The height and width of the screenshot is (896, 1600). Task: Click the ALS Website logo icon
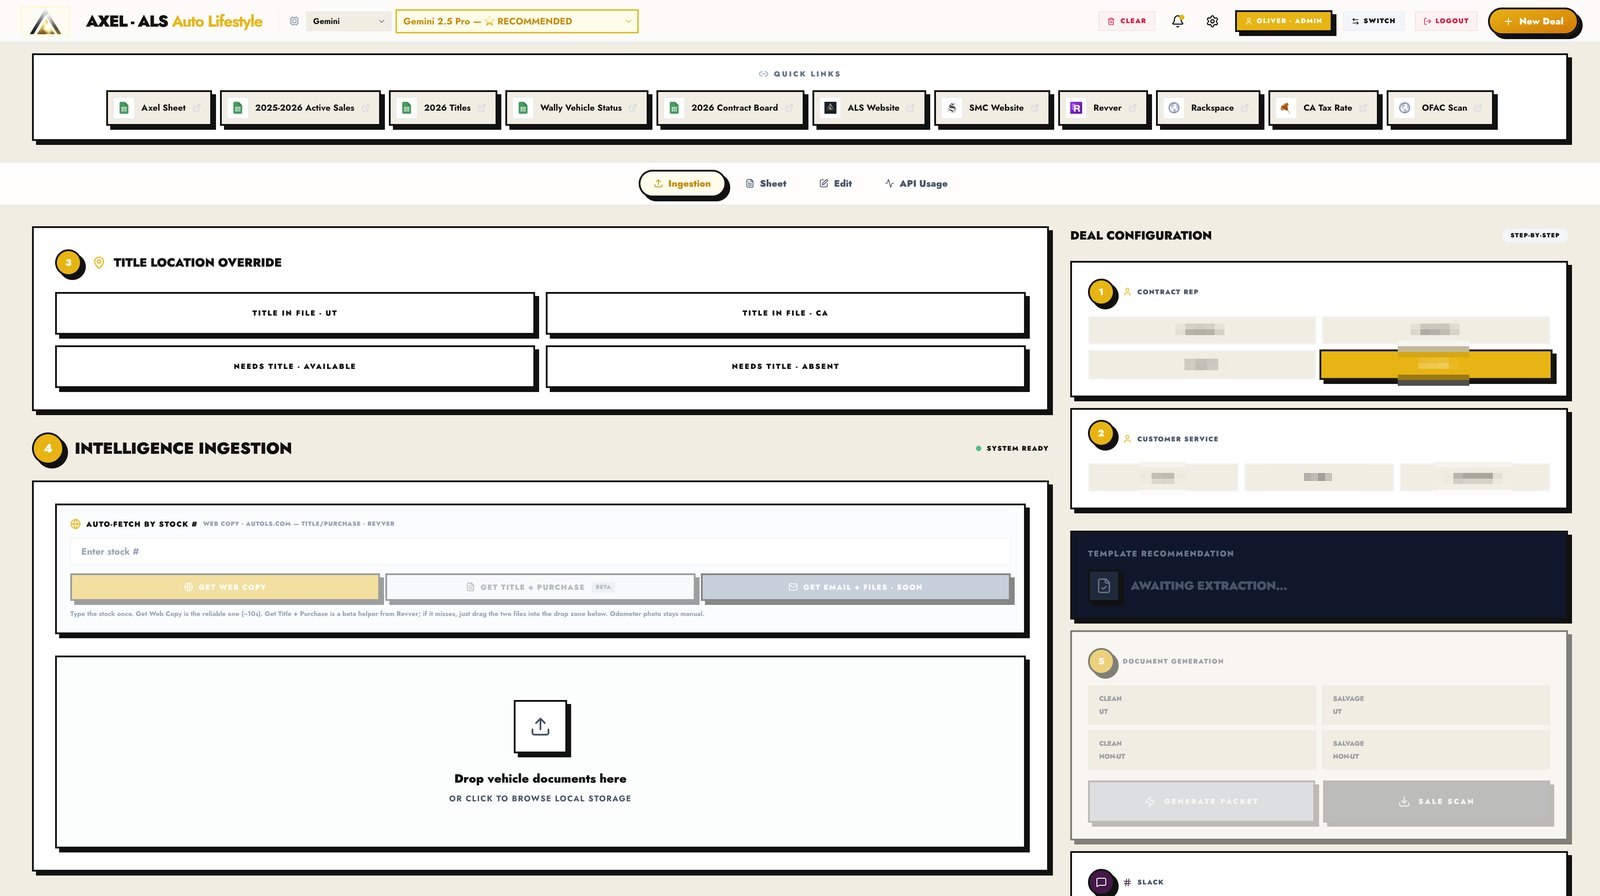(x=830, y=108)
